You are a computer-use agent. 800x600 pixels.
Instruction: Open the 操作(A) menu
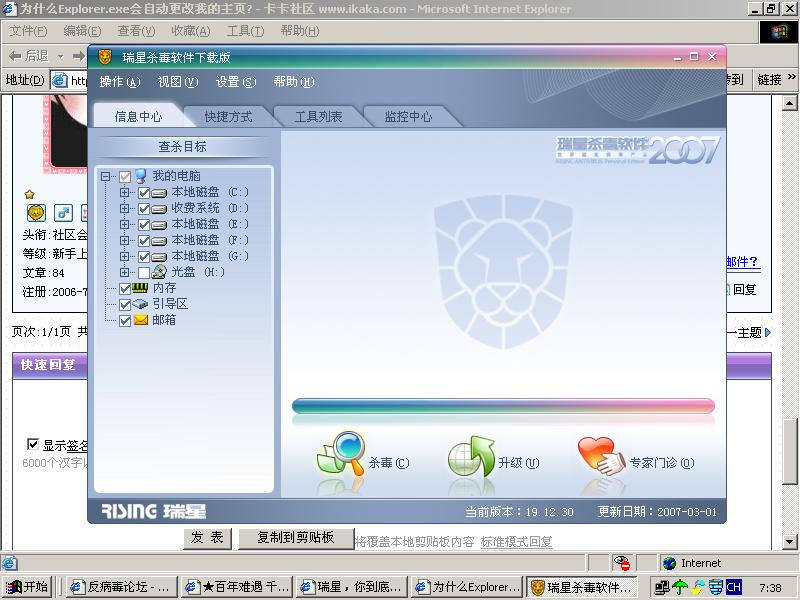click(x=120, y=82)
